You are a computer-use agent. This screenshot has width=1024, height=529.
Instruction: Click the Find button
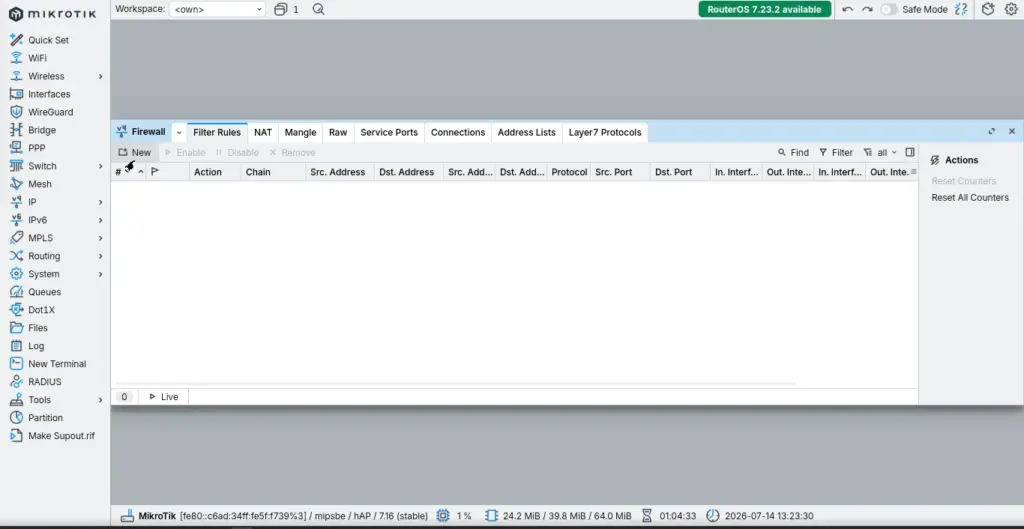click(793, 152)
